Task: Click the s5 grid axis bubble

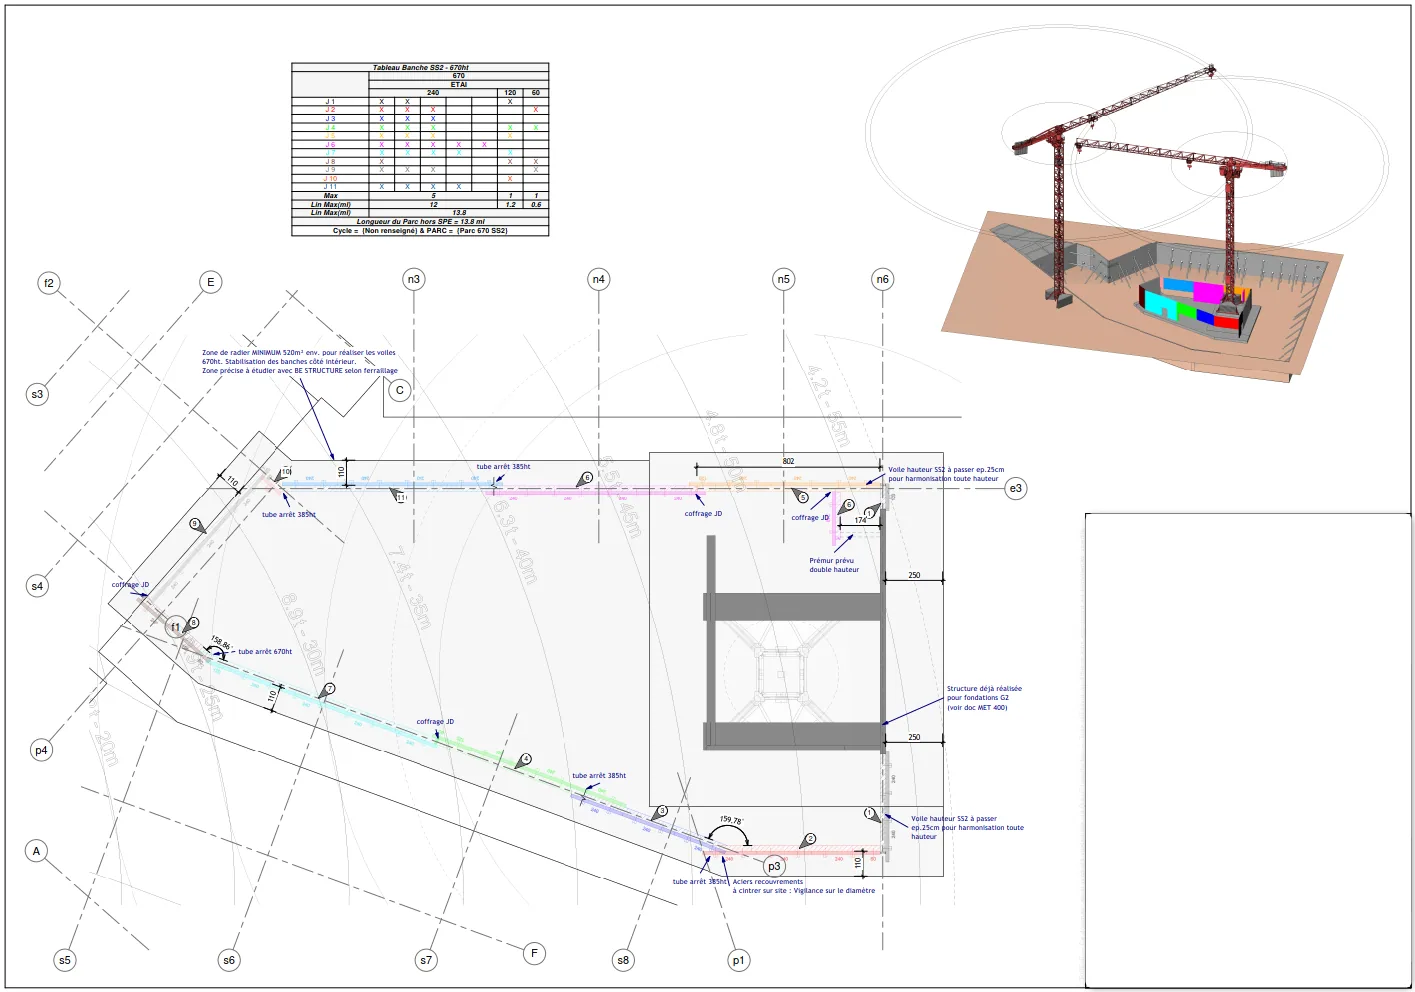Action: pos(65,960)
